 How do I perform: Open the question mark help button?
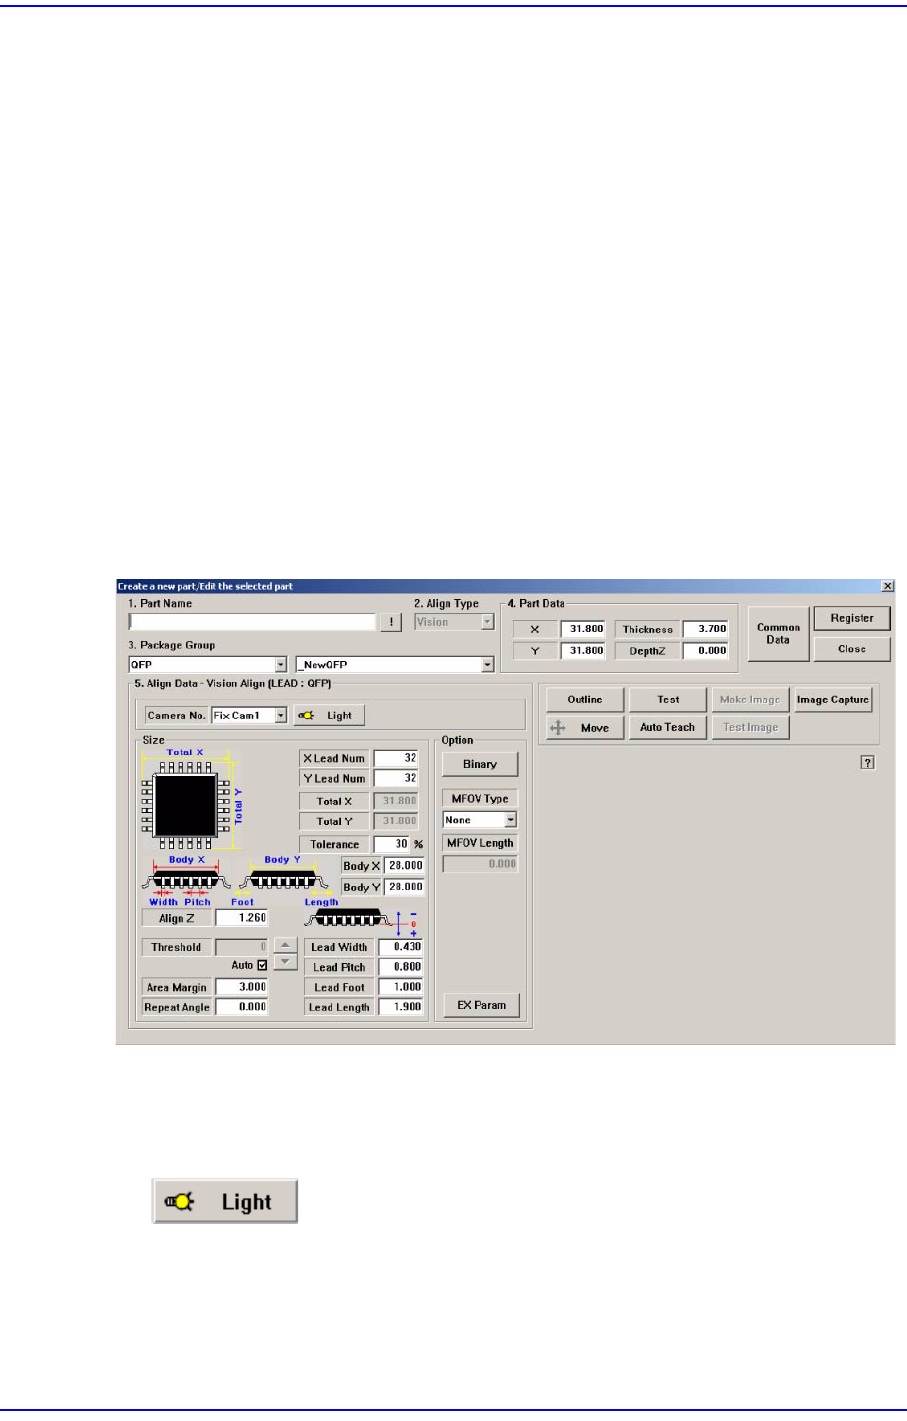(x=868, y=762)
